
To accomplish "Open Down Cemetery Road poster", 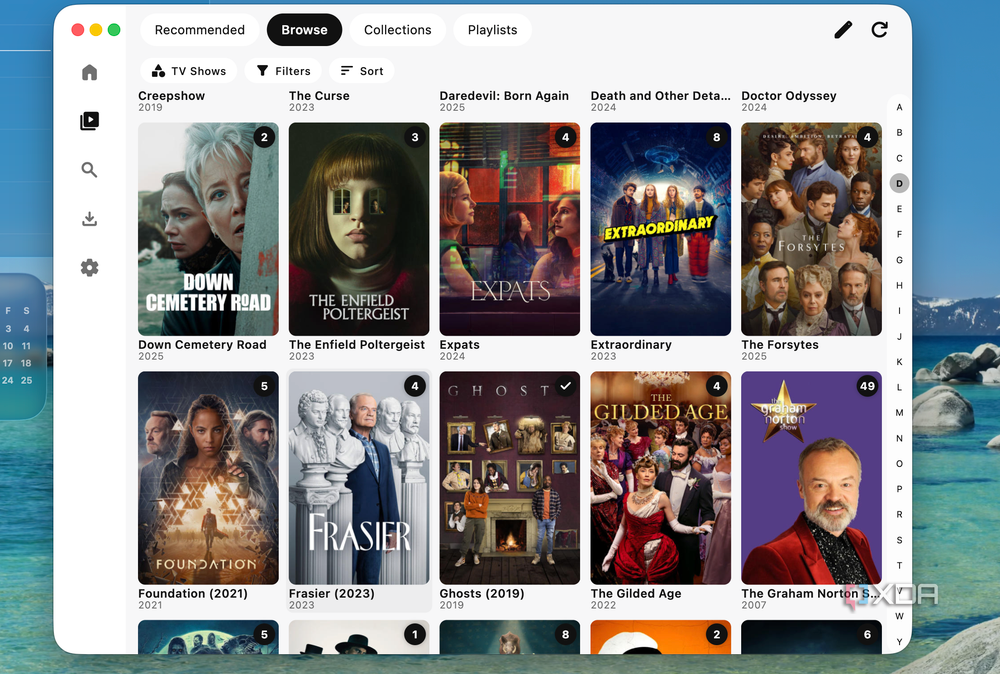I will pos(209,229).
